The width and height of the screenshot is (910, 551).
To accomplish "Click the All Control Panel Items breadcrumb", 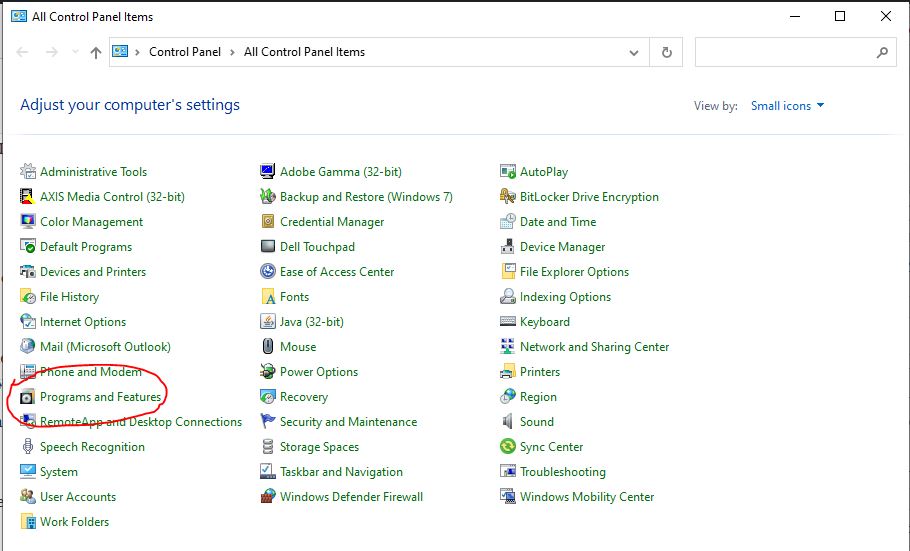I will click(304, 52).
